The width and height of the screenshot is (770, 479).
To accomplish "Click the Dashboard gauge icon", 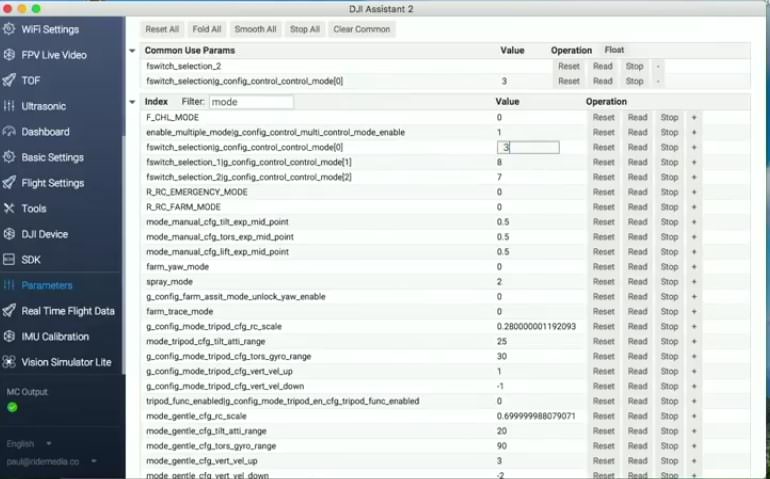I will (9, 131).
